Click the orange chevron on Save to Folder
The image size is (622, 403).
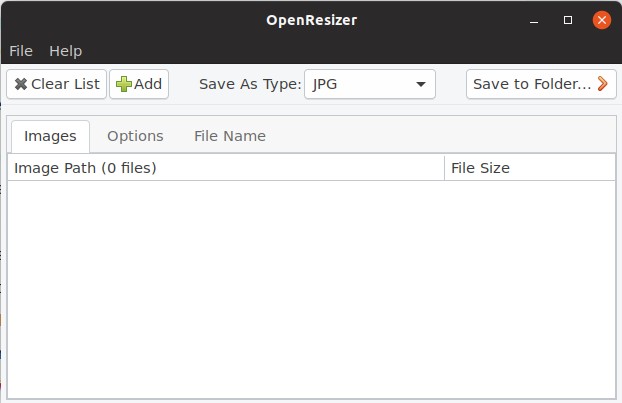[603, 84]
